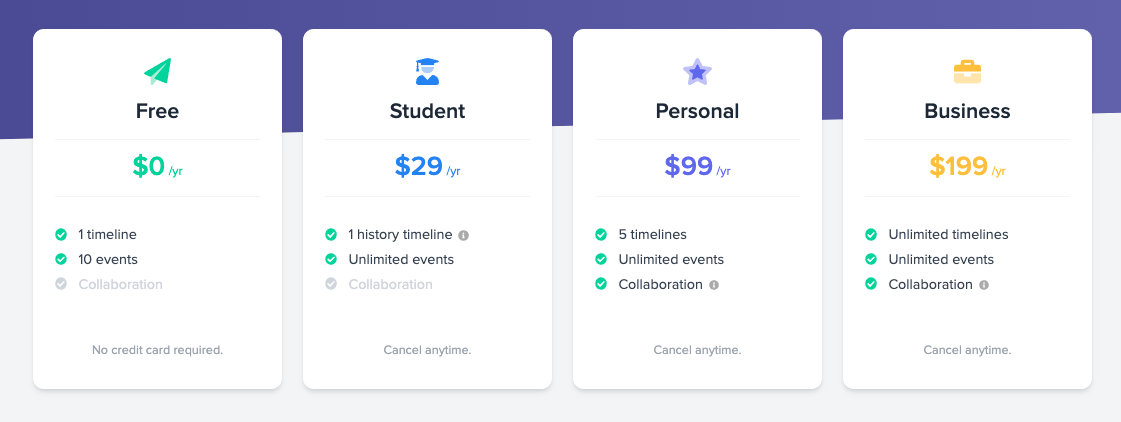The width and height of the screenshot is (1121, 422).
Task: Click the yellow briefcase Business icon
Action: [x=967, y=71]
